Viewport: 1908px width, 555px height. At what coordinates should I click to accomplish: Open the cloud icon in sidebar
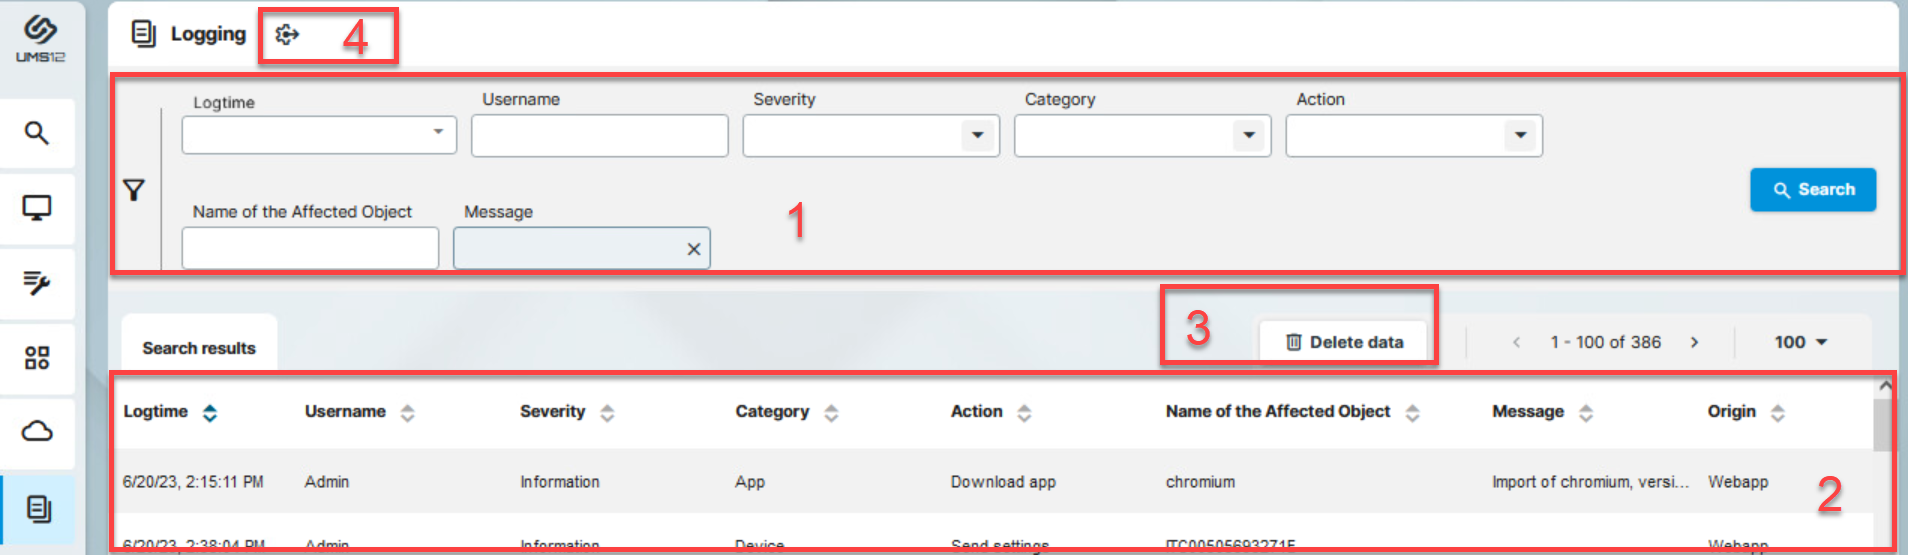coord(37,432)
